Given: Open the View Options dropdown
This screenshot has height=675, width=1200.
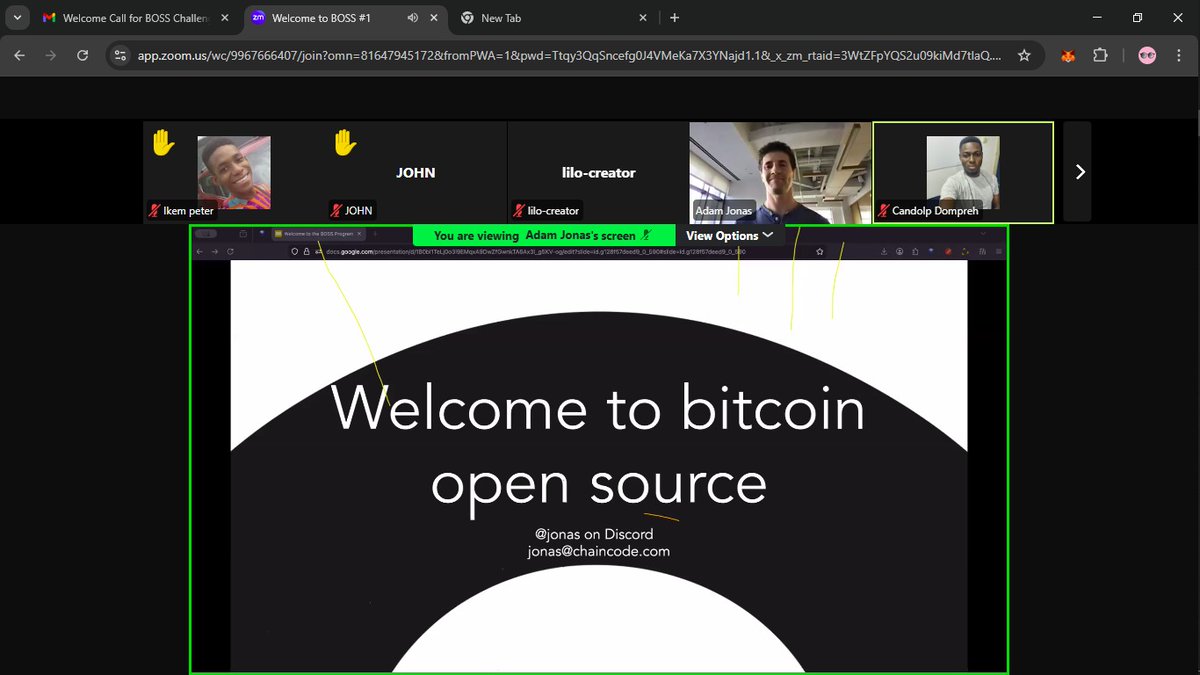Looking at the screenshot, I should 729,235.
